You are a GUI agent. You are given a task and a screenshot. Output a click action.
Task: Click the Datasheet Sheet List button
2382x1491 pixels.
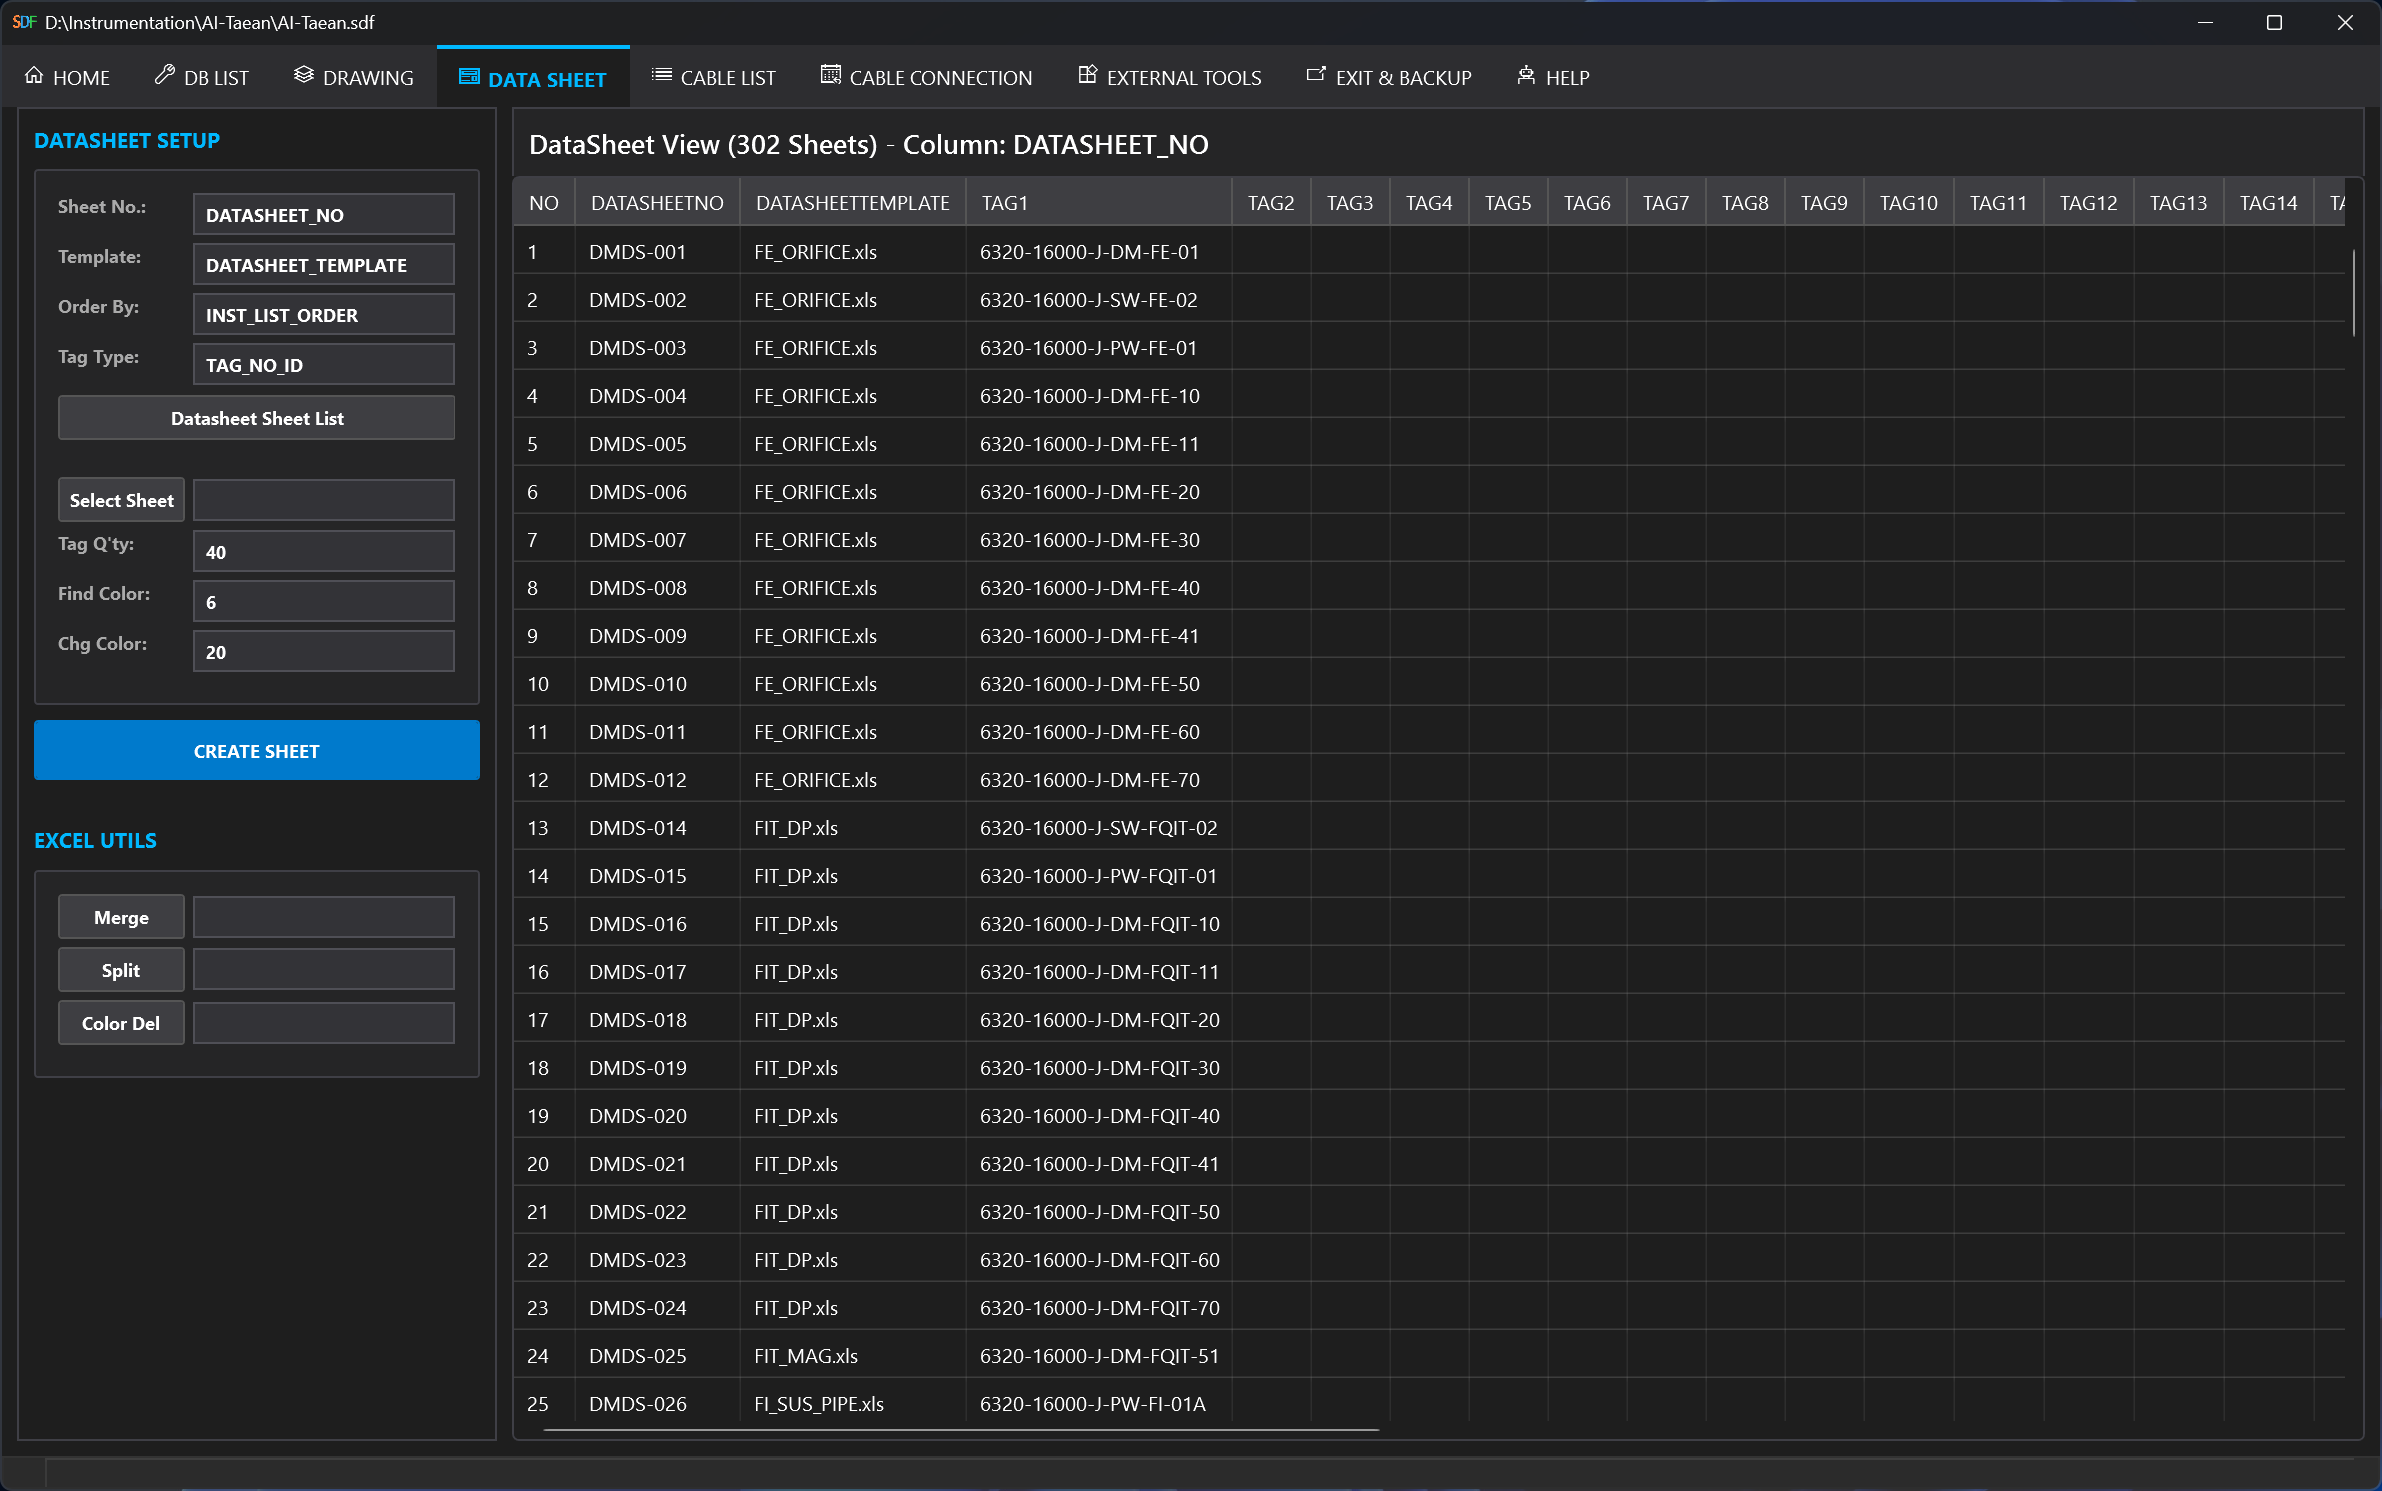click(x=256, y=418)
